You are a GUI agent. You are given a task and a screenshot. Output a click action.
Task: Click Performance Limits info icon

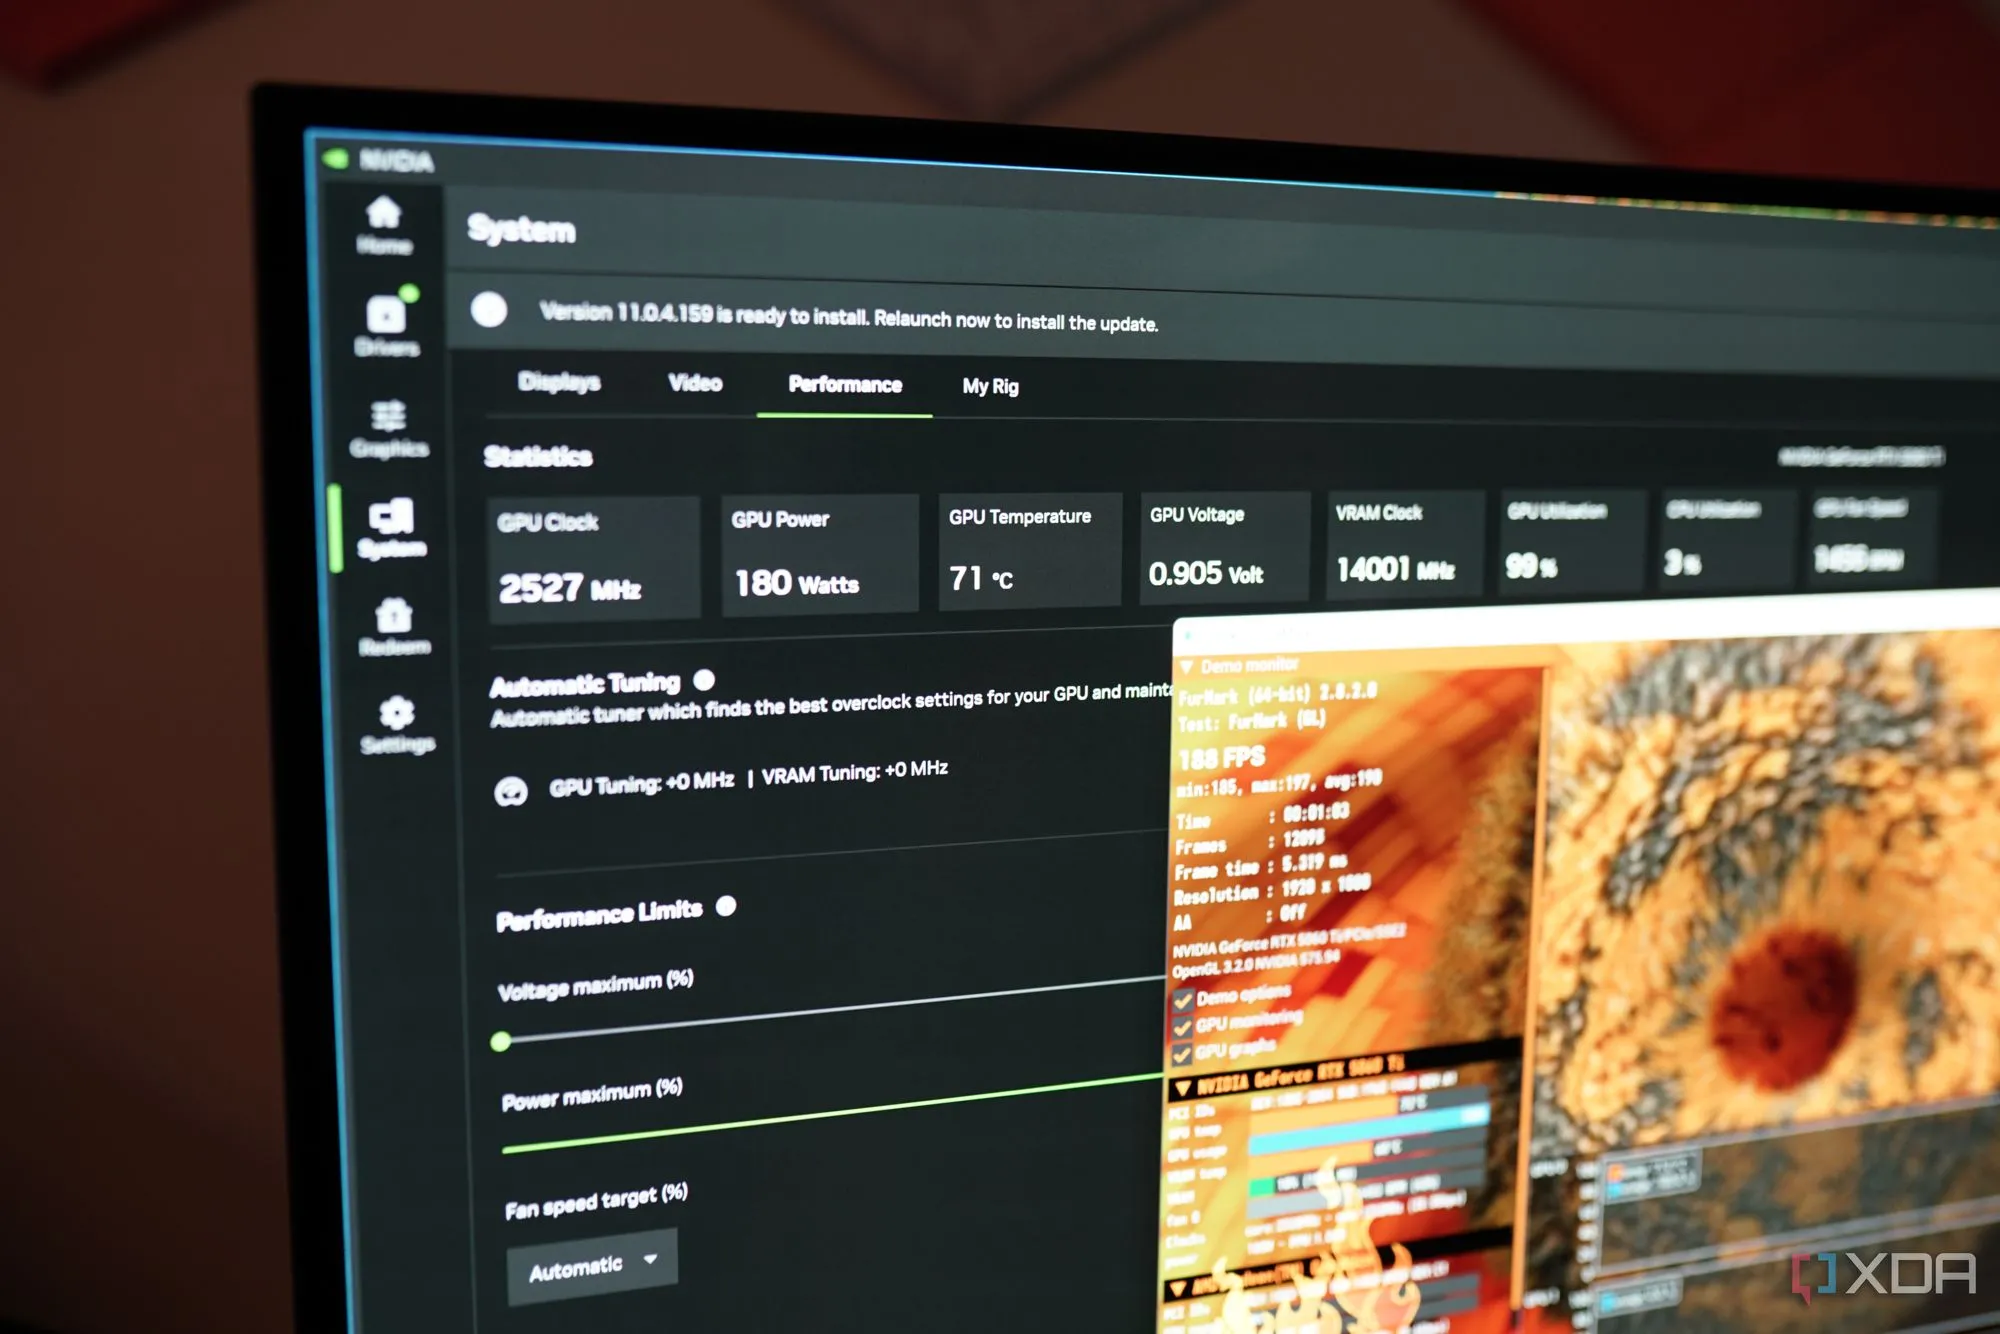point(726,906)
